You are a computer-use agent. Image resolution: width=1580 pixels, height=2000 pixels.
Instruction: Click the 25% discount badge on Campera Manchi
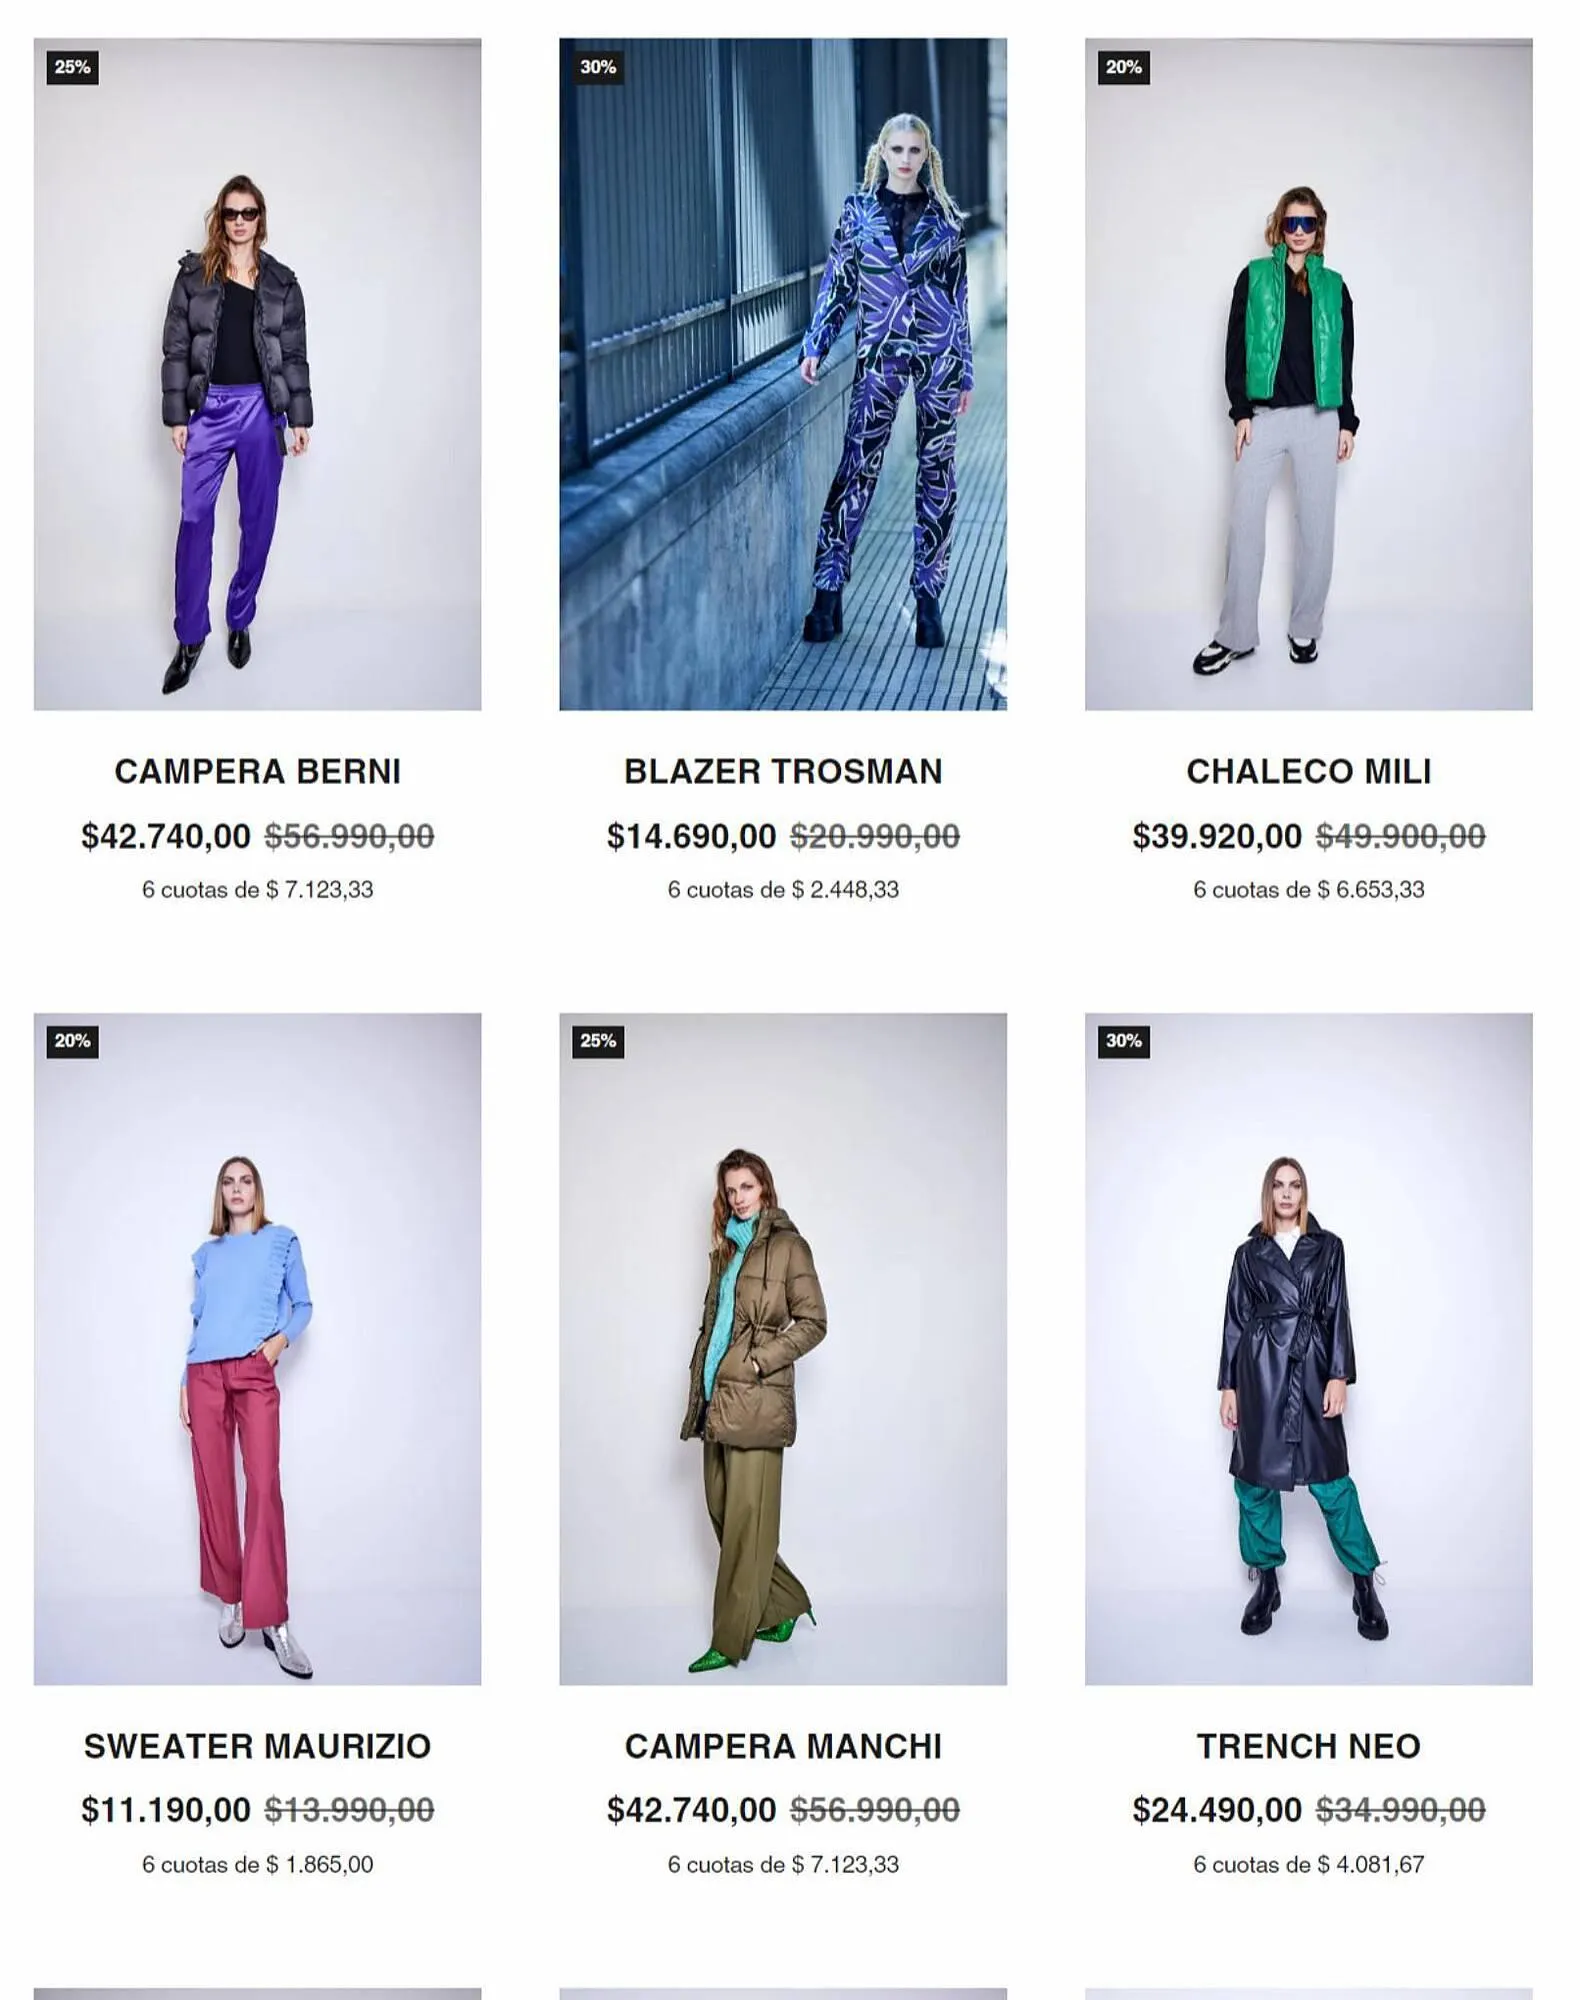point(598,1041)
